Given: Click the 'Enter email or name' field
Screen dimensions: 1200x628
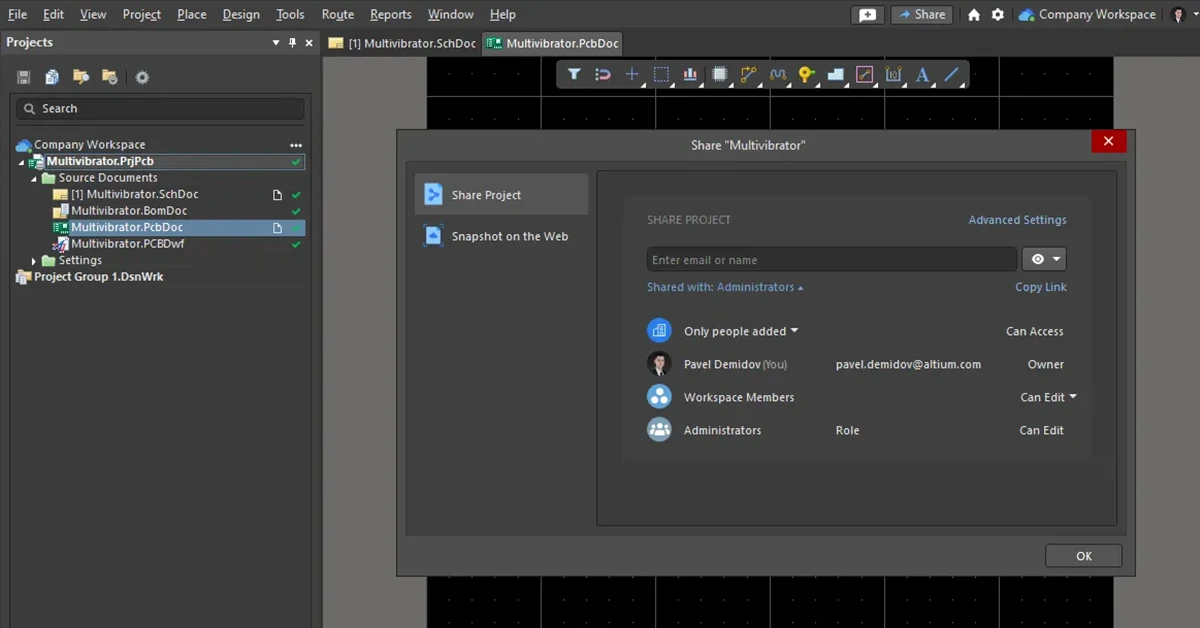Looking at the screenshot, I should tap(831, 260).
